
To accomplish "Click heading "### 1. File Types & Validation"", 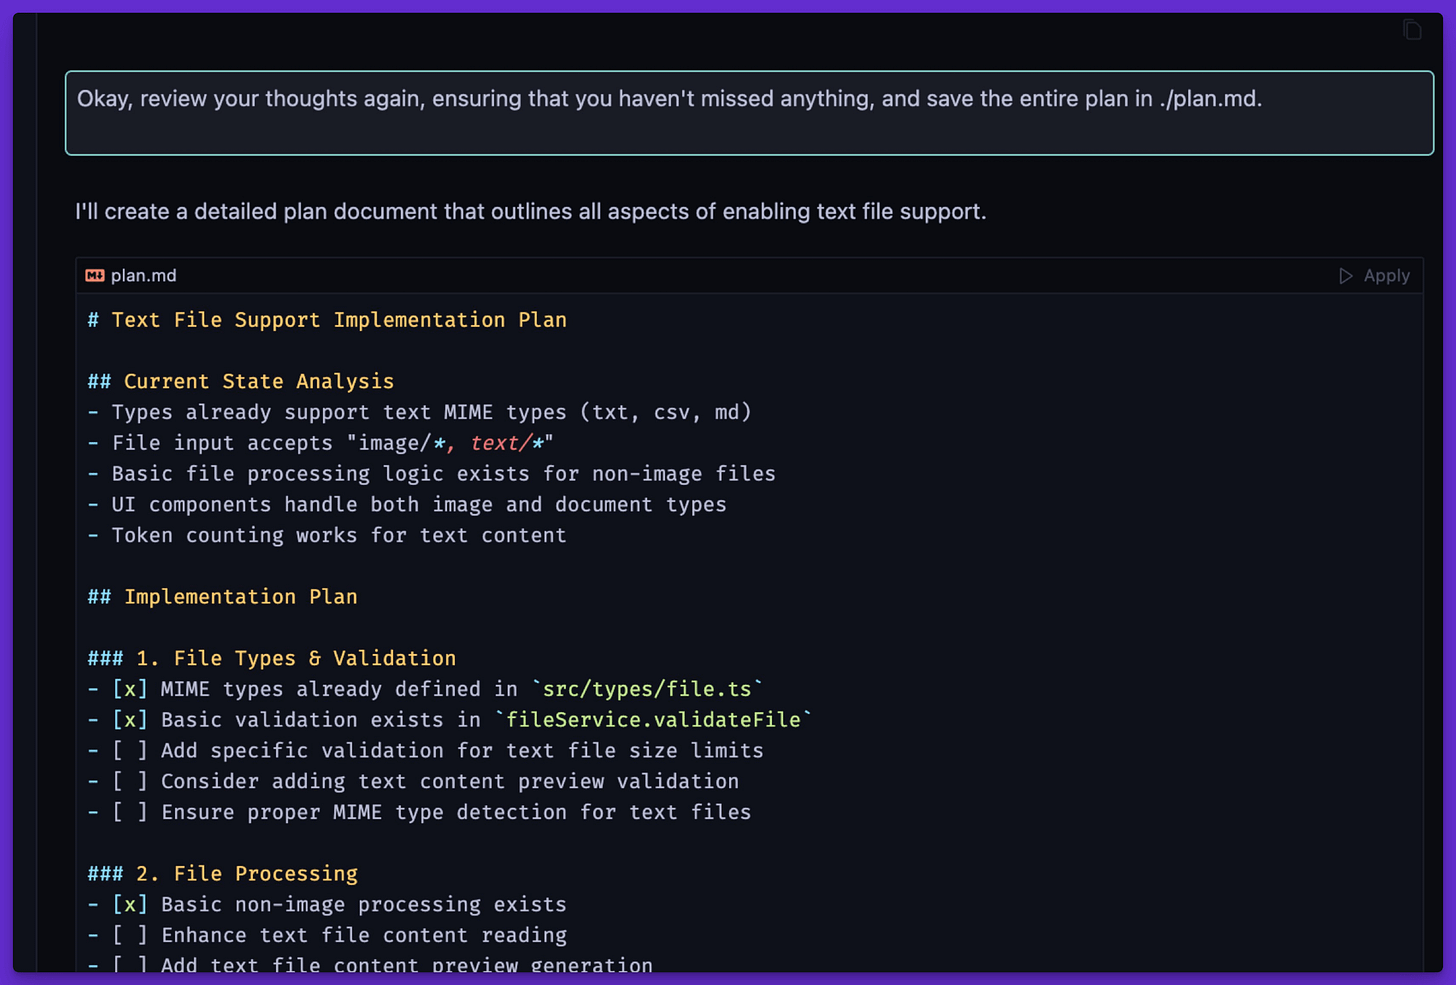I will pyautogui.click(x=271, y=658).
